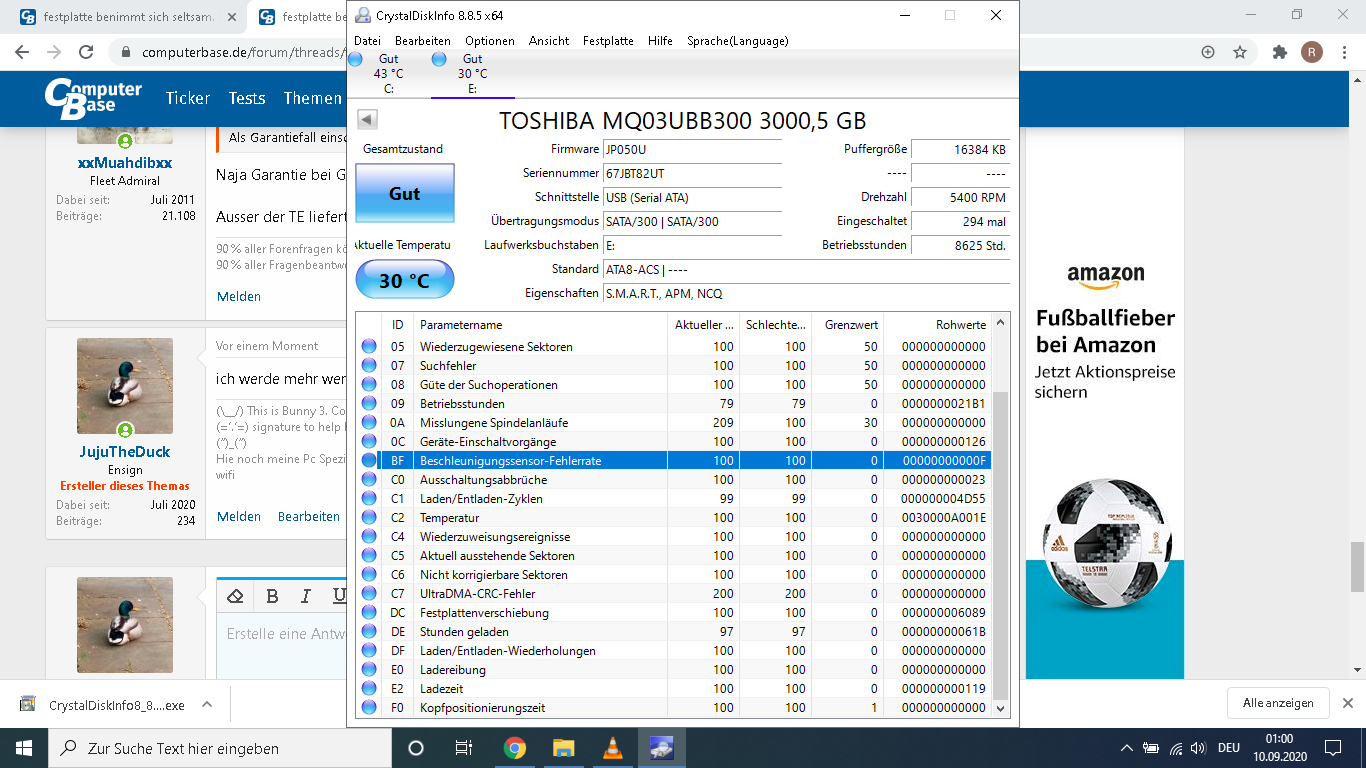The height and width of the screenshot is (768, 1366).
Task: Open Google Chrome from taskbar
Action: (x=514, y=747)
